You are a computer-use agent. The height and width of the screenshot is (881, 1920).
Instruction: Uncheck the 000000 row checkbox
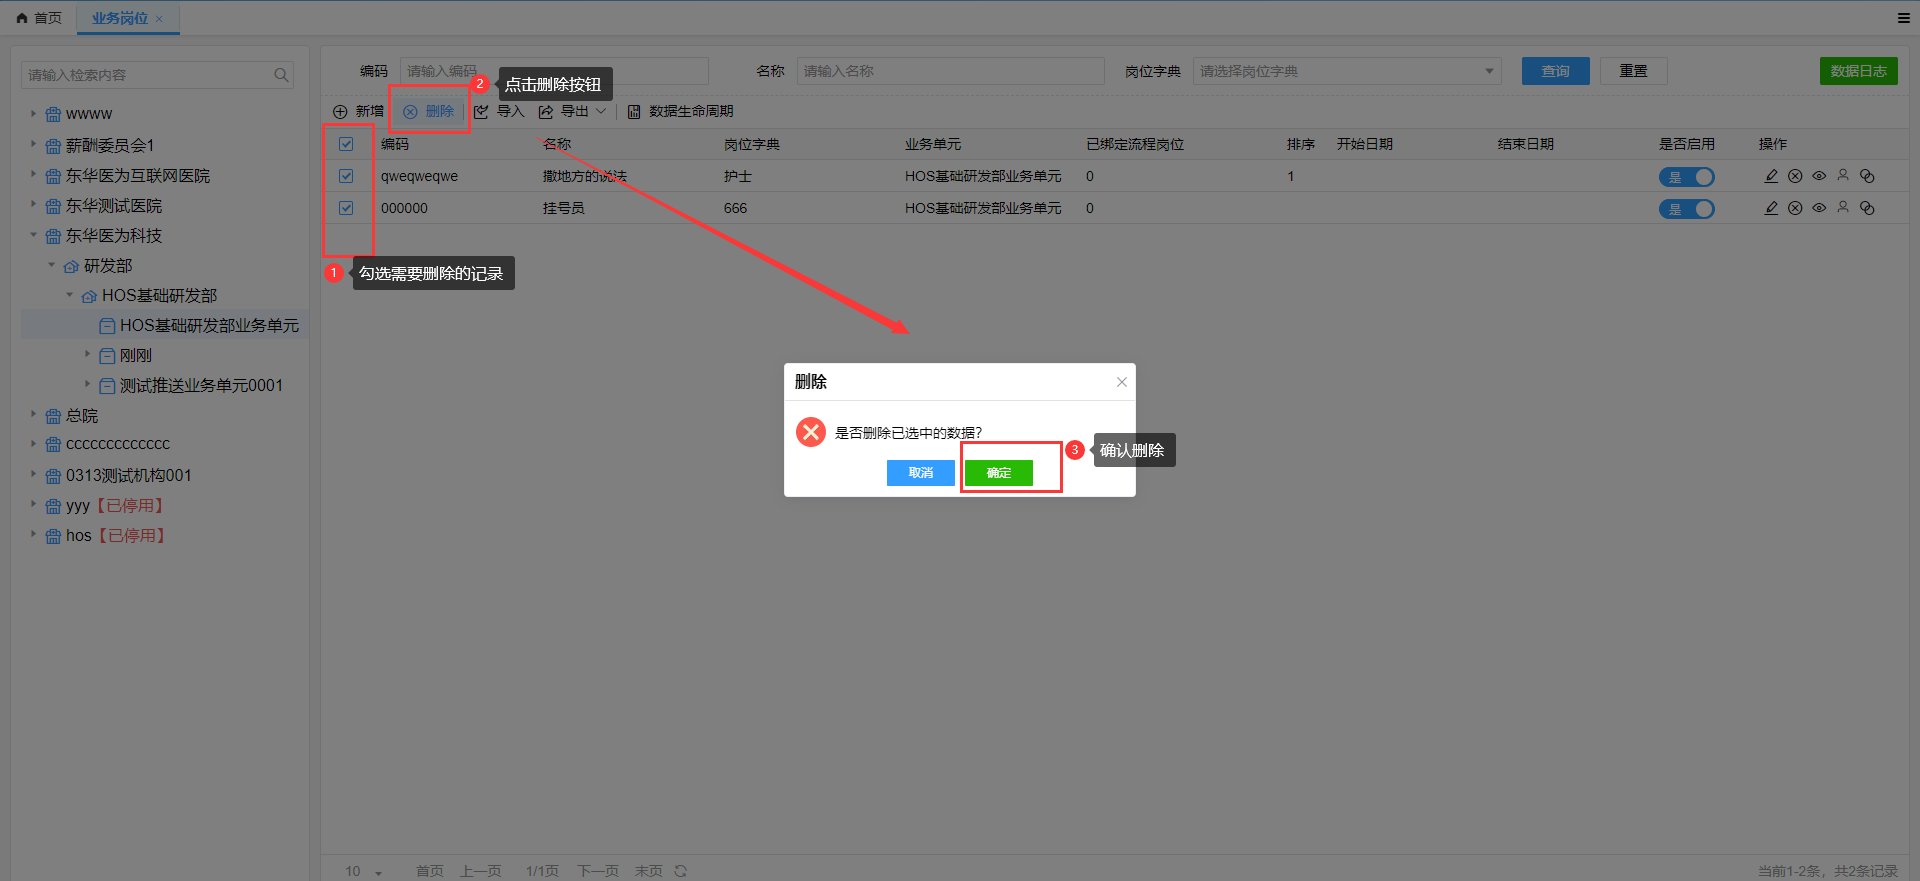[346, 208]
